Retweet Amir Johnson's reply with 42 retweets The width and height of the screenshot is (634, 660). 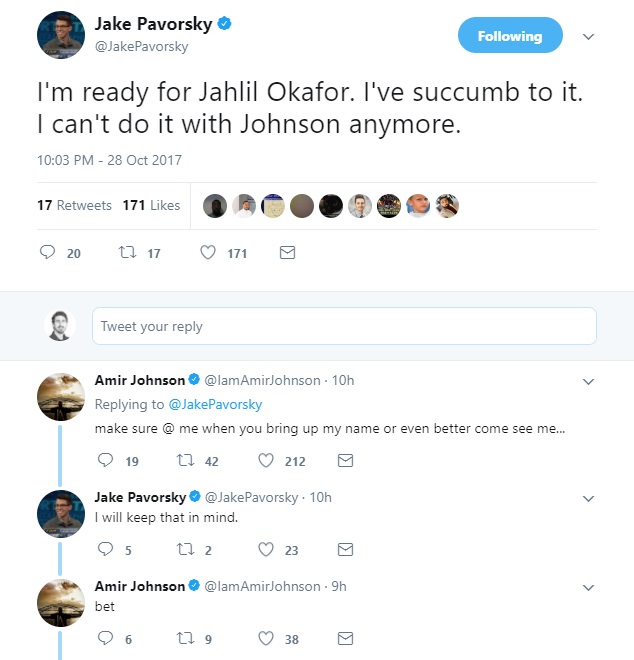[185, 461]
